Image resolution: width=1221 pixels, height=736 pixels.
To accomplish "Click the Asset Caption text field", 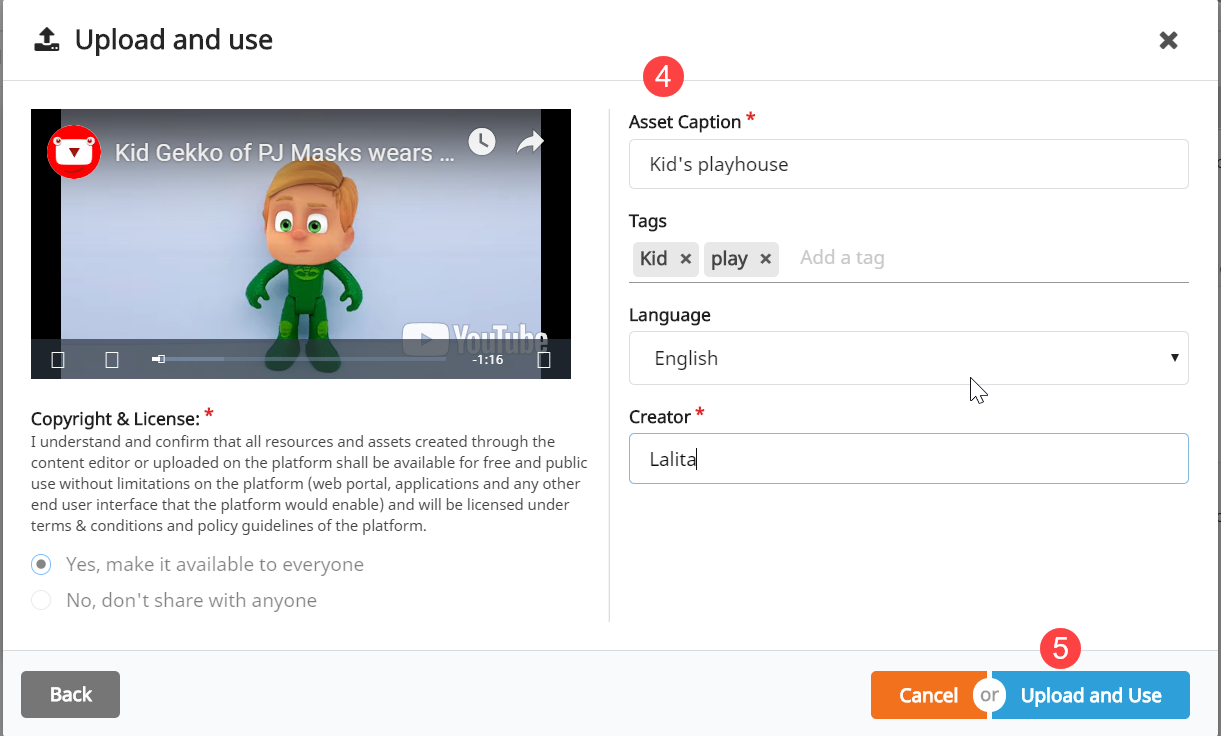I will click(x=908, y=164).
